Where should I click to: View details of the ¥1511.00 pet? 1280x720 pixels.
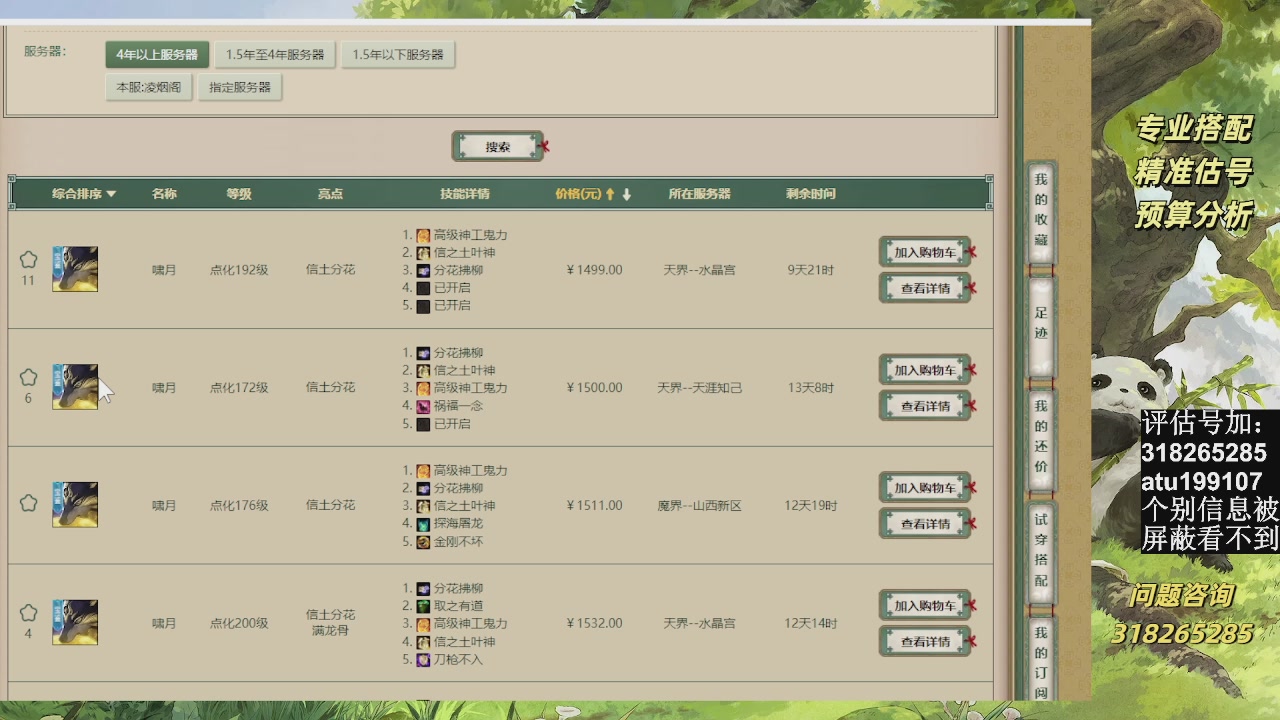pos(925,524)
